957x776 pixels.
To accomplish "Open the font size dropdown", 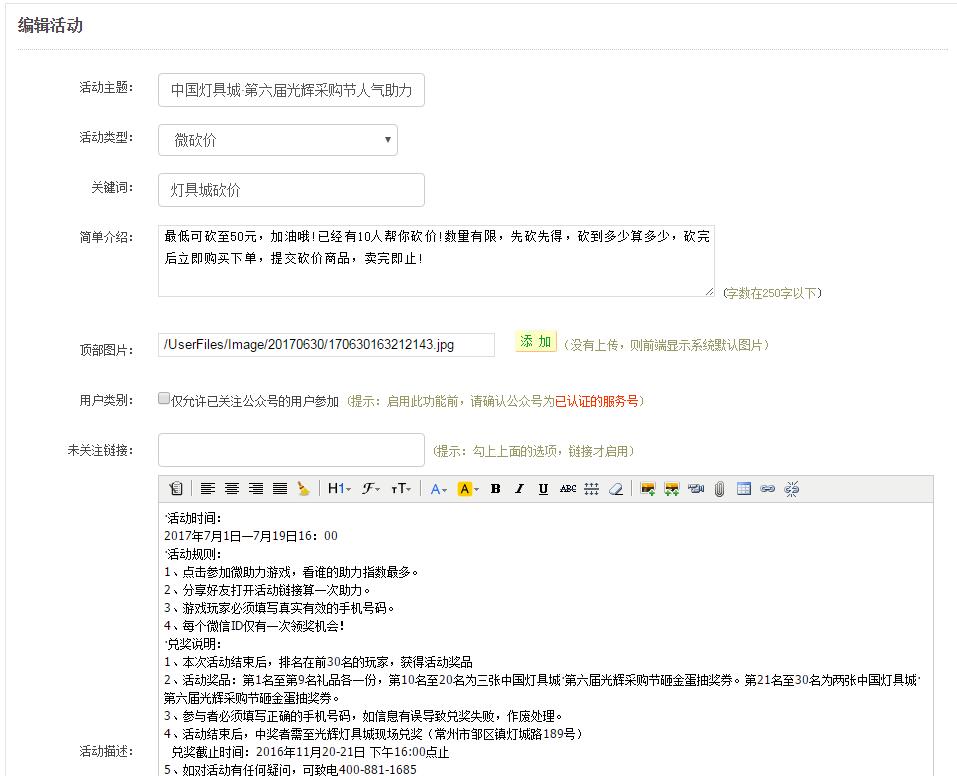I will point(401,489).
